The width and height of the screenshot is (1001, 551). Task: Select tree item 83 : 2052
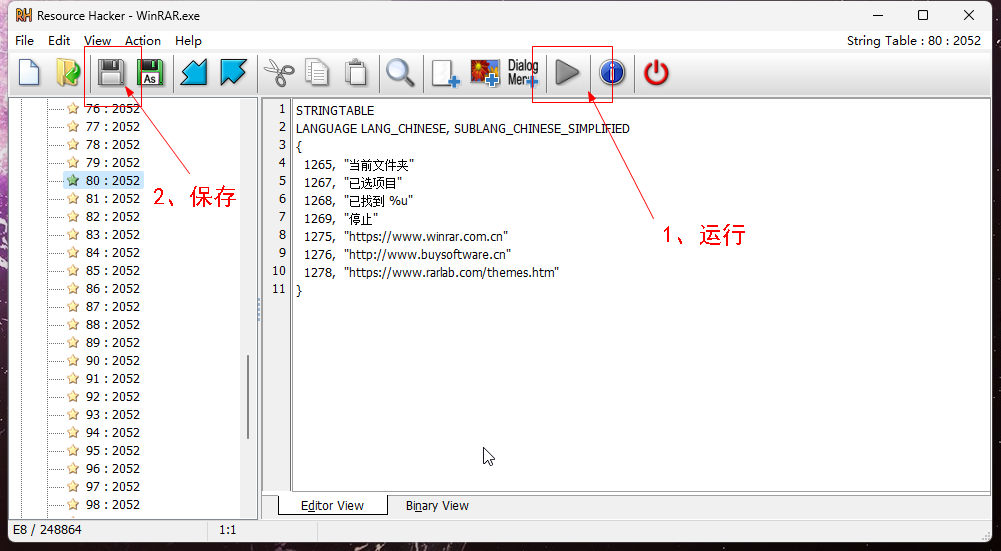pos(113,234)
